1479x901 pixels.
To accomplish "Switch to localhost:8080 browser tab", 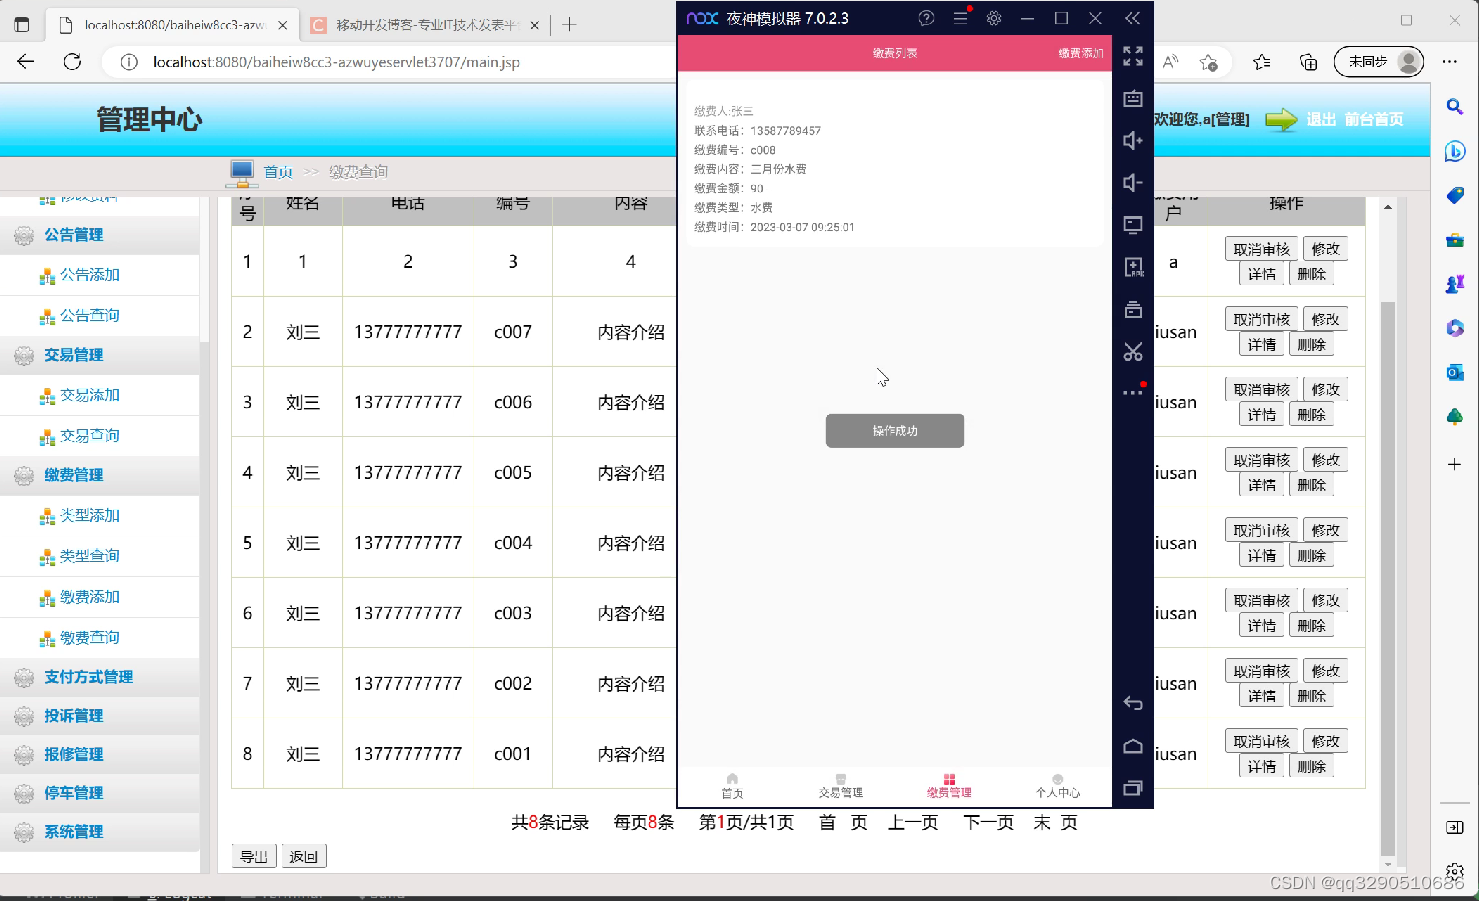I will tap(172, 25).
